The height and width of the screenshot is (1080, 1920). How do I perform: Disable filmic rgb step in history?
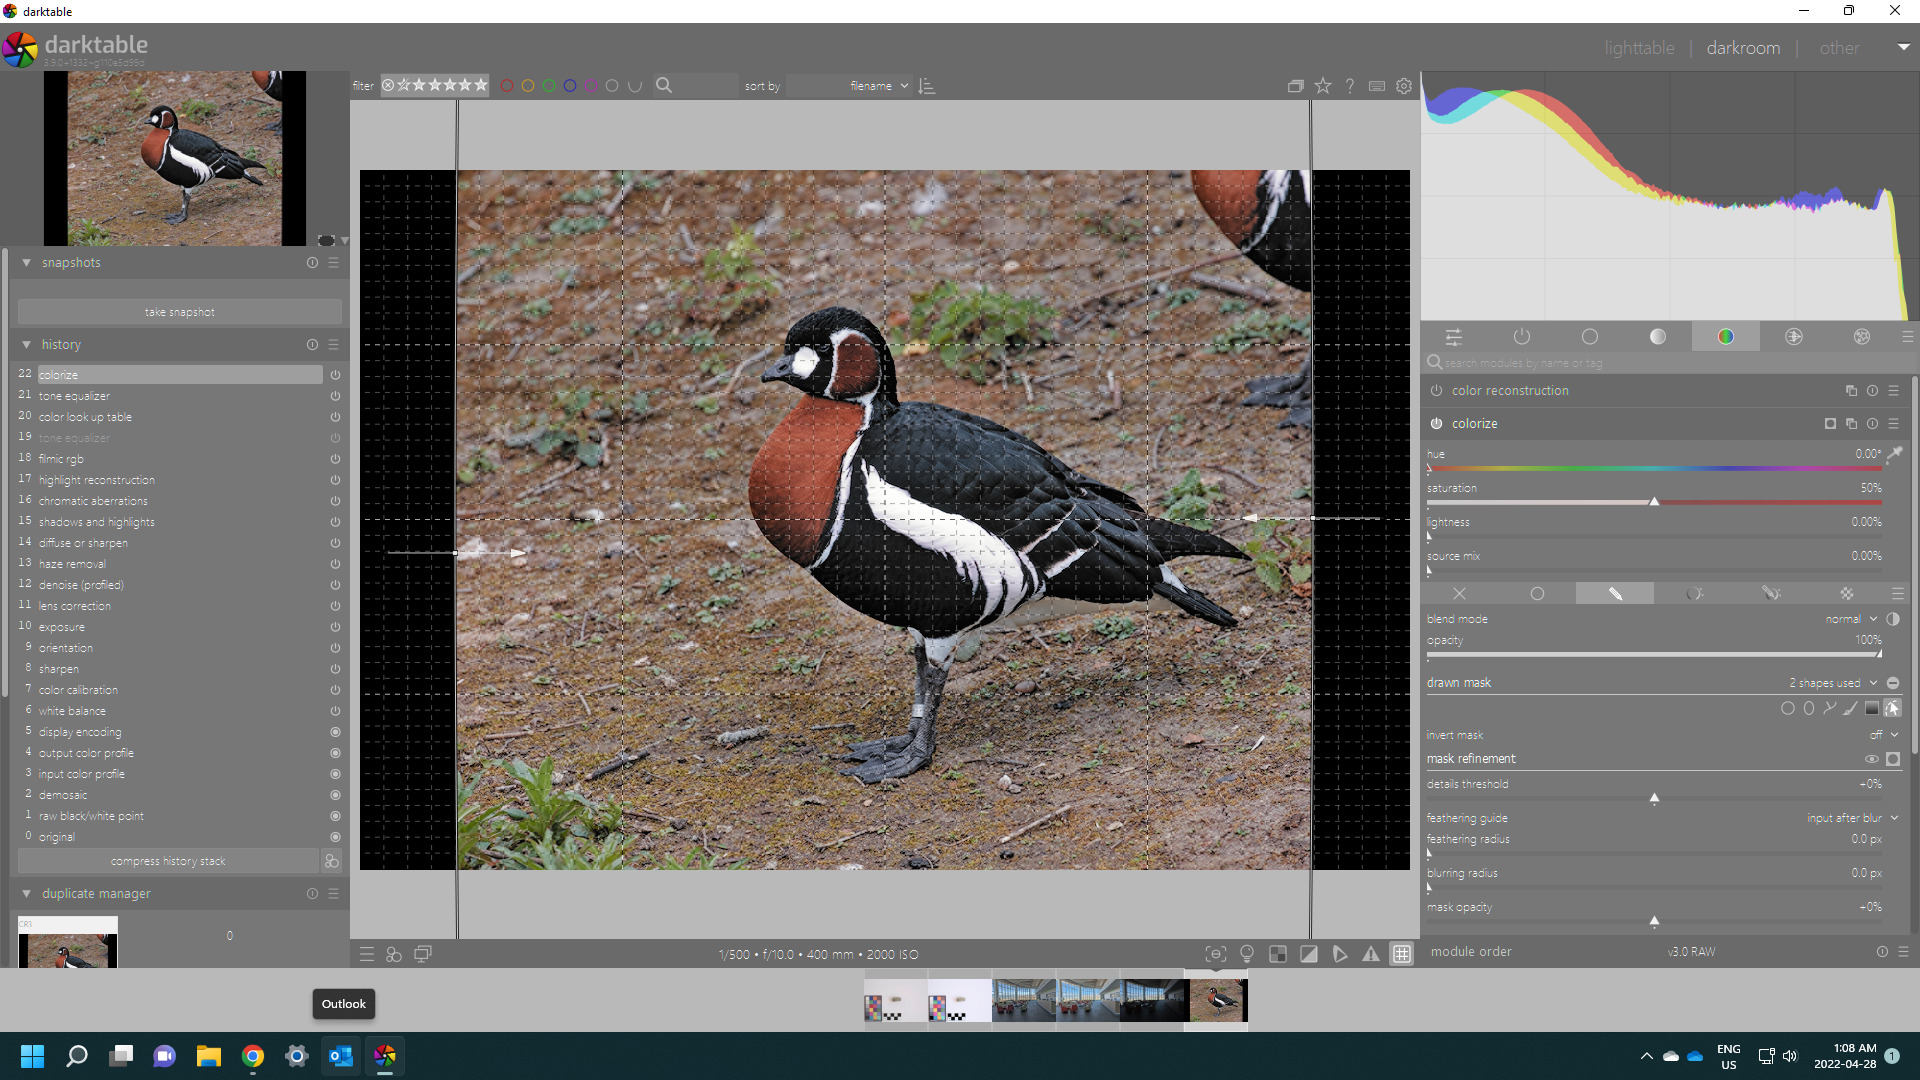pyautogui.click(x=336, y=459)
